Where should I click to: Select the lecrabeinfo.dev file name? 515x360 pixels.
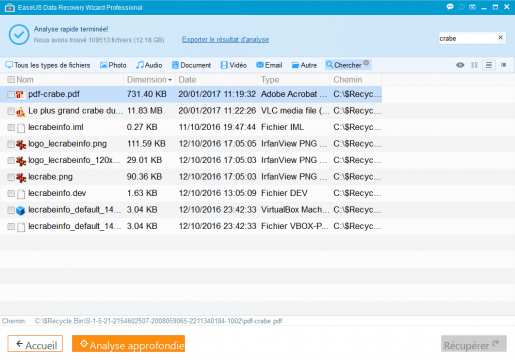57,193
